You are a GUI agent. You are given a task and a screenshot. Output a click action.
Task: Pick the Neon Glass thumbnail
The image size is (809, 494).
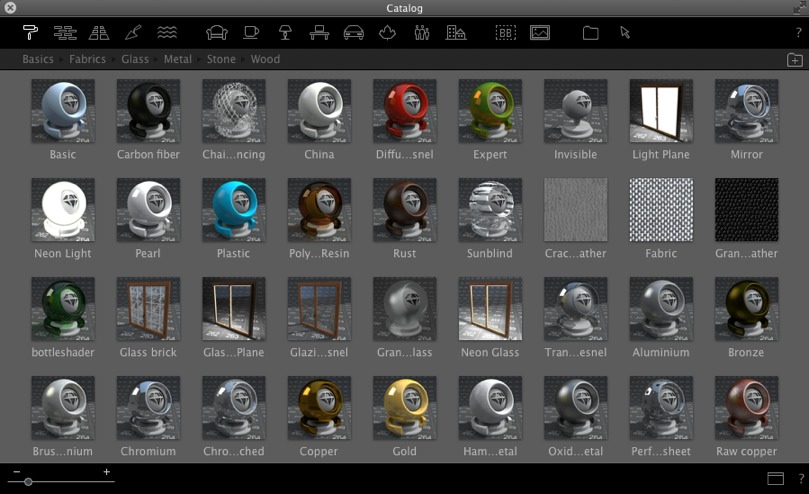click(x=490, y=309)
